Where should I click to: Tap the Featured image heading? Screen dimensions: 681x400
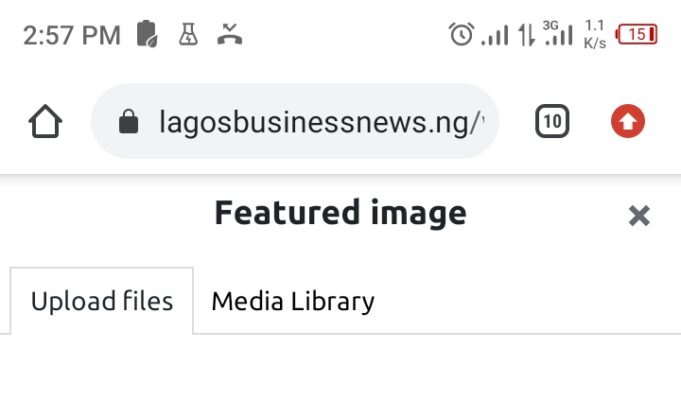(x=340, y=213)
